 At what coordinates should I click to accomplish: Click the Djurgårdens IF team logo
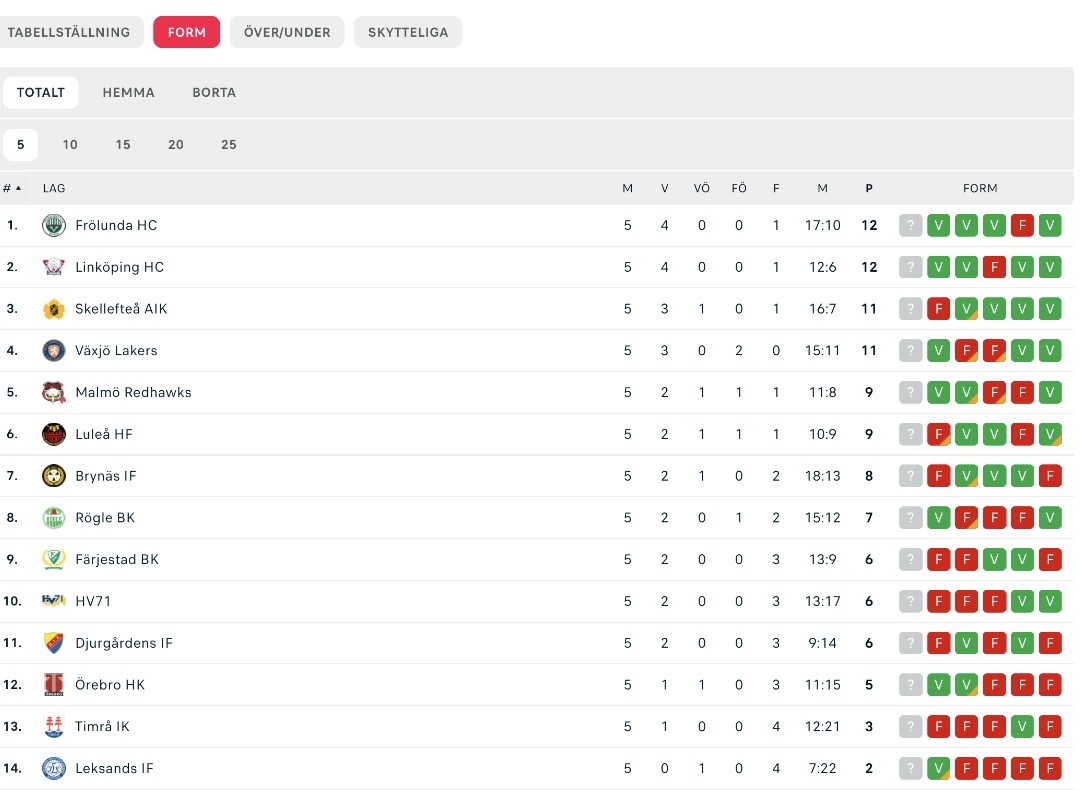[54, 643]
